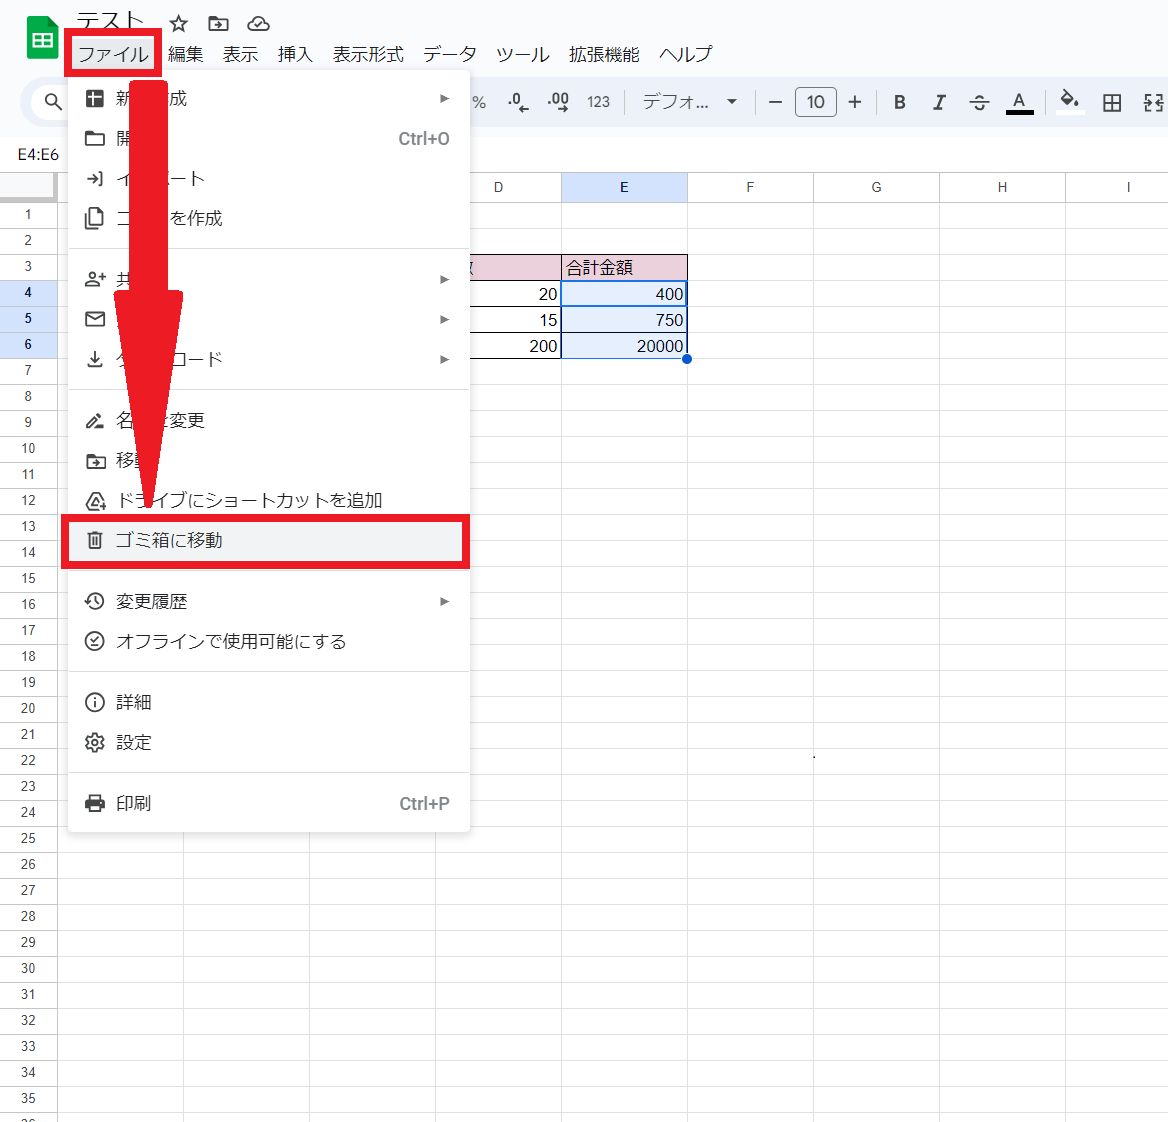Toggle bold formatting
Image resolution: width=1168 pixels, height=1122 pixels.
pyautogui.click(x=899, y=102)
